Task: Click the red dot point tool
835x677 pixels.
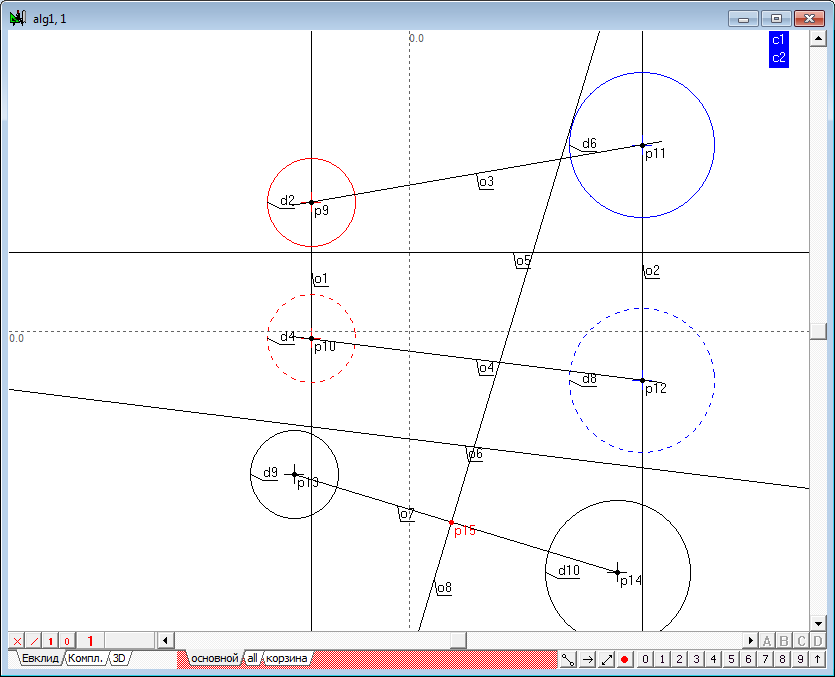Action: (x=625, y=659)
